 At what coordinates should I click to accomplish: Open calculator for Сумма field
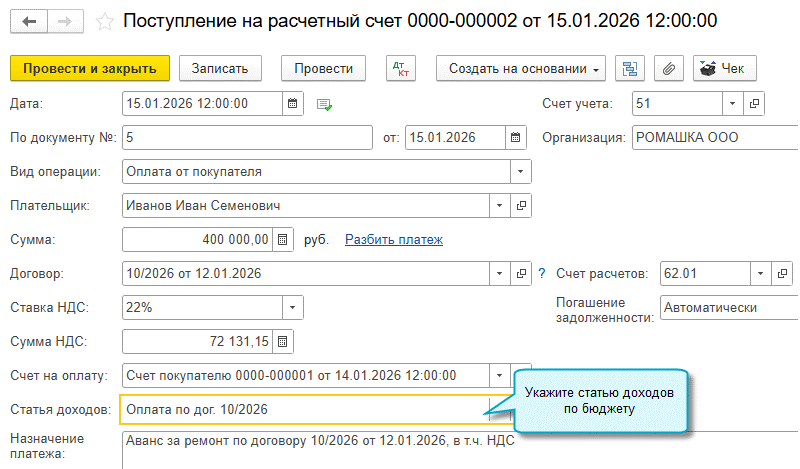283,239
